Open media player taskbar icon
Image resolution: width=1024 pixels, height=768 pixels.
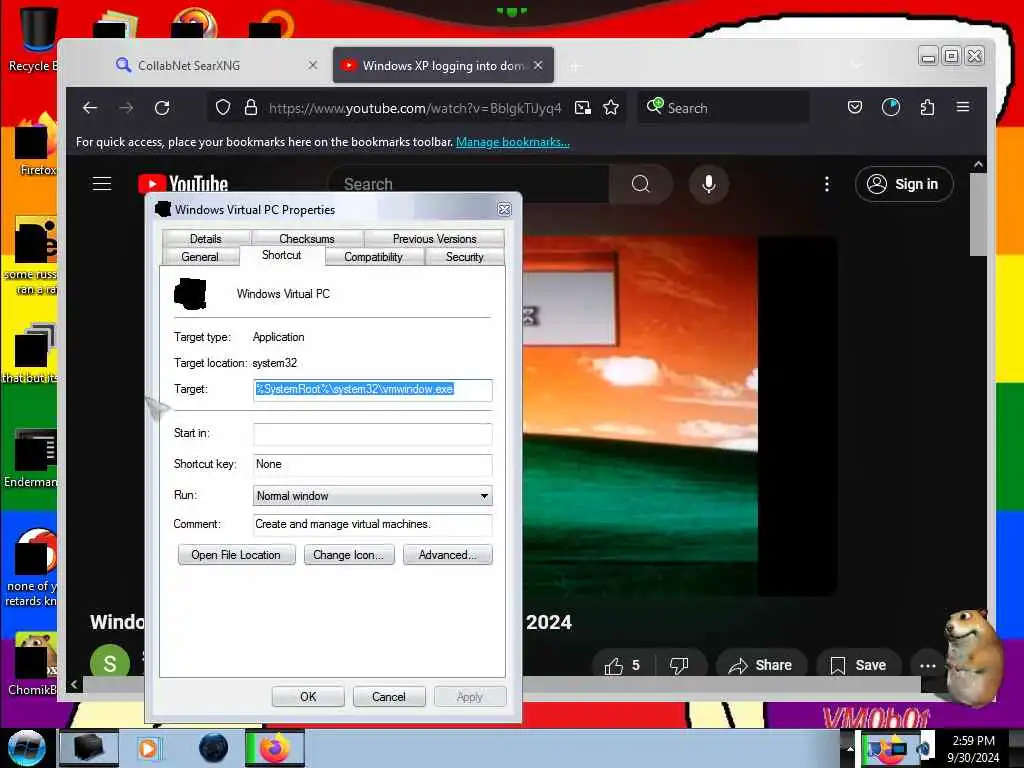coord(148,748)
